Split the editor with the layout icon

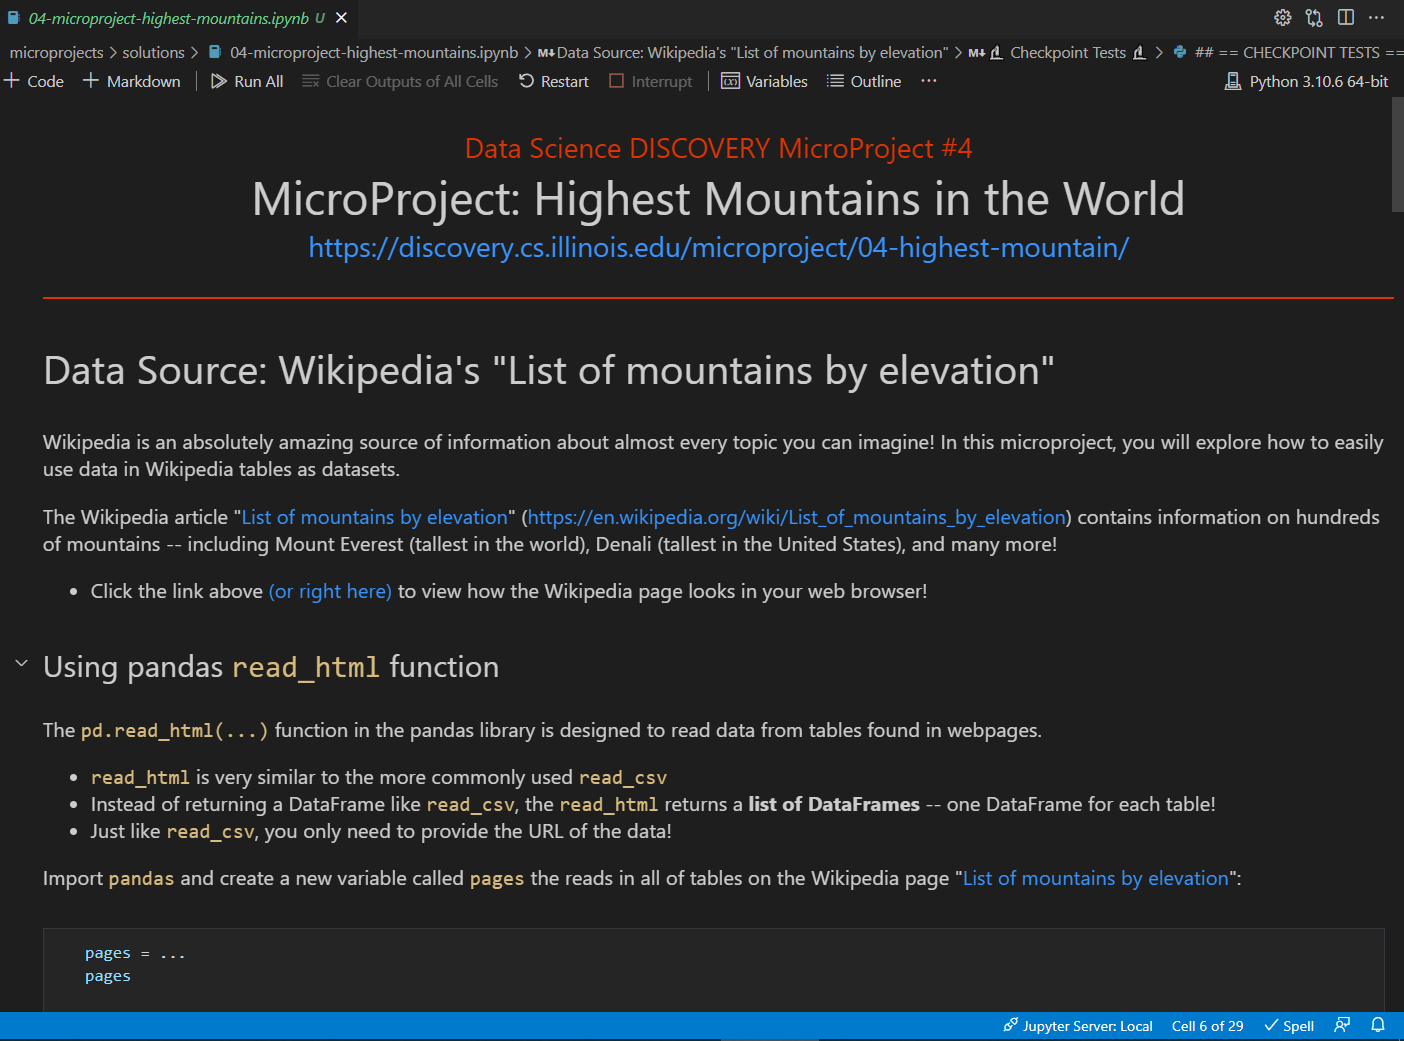click(1346, 18)
